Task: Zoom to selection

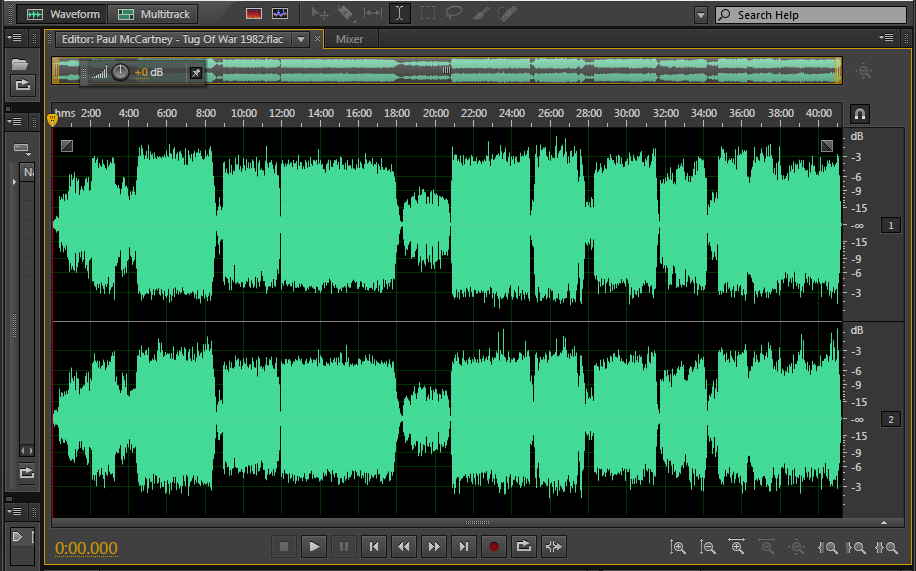Action: (886, 548)
